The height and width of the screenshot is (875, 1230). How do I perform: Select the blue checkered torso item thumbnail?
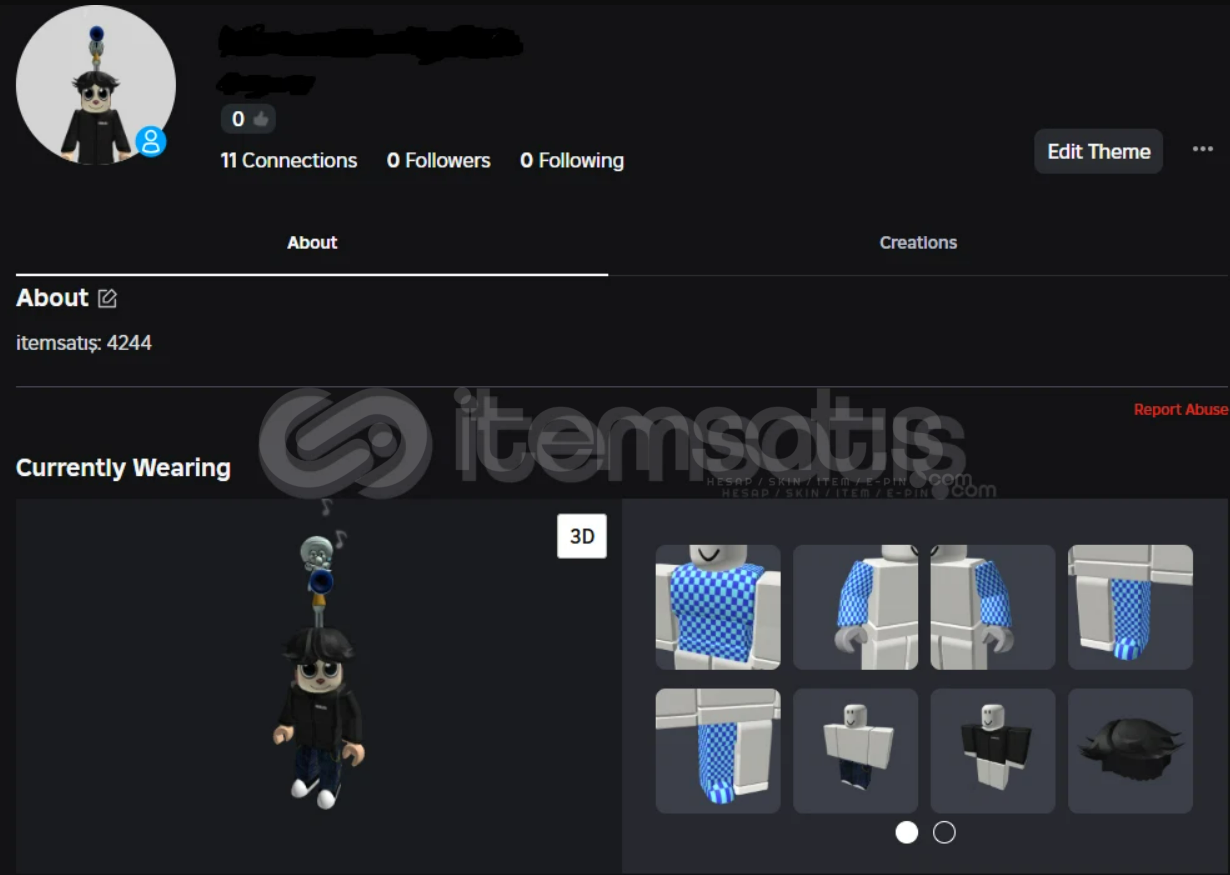tap(718, 607)
